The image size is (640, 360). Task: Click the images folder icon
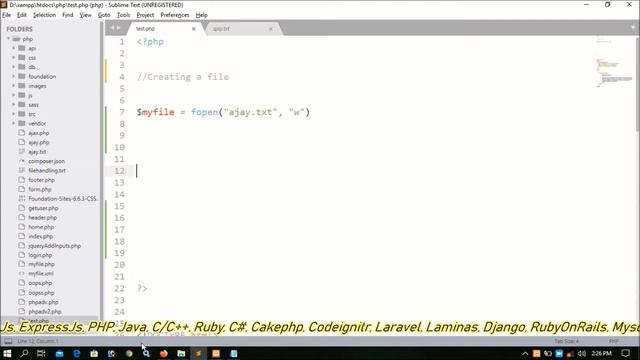click(x=22, y=86)
